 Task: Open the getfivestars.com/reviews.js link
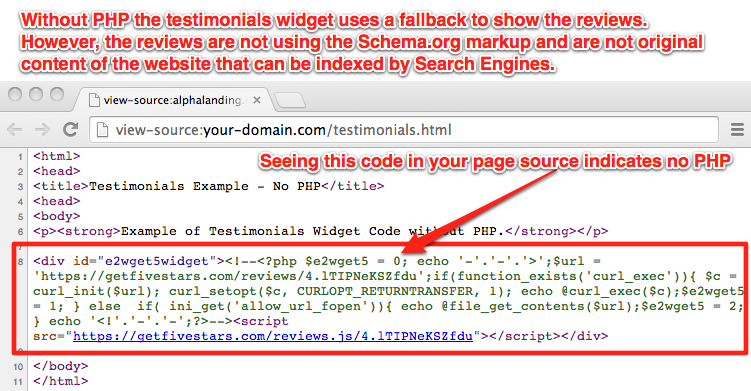[x=273, y=336]
